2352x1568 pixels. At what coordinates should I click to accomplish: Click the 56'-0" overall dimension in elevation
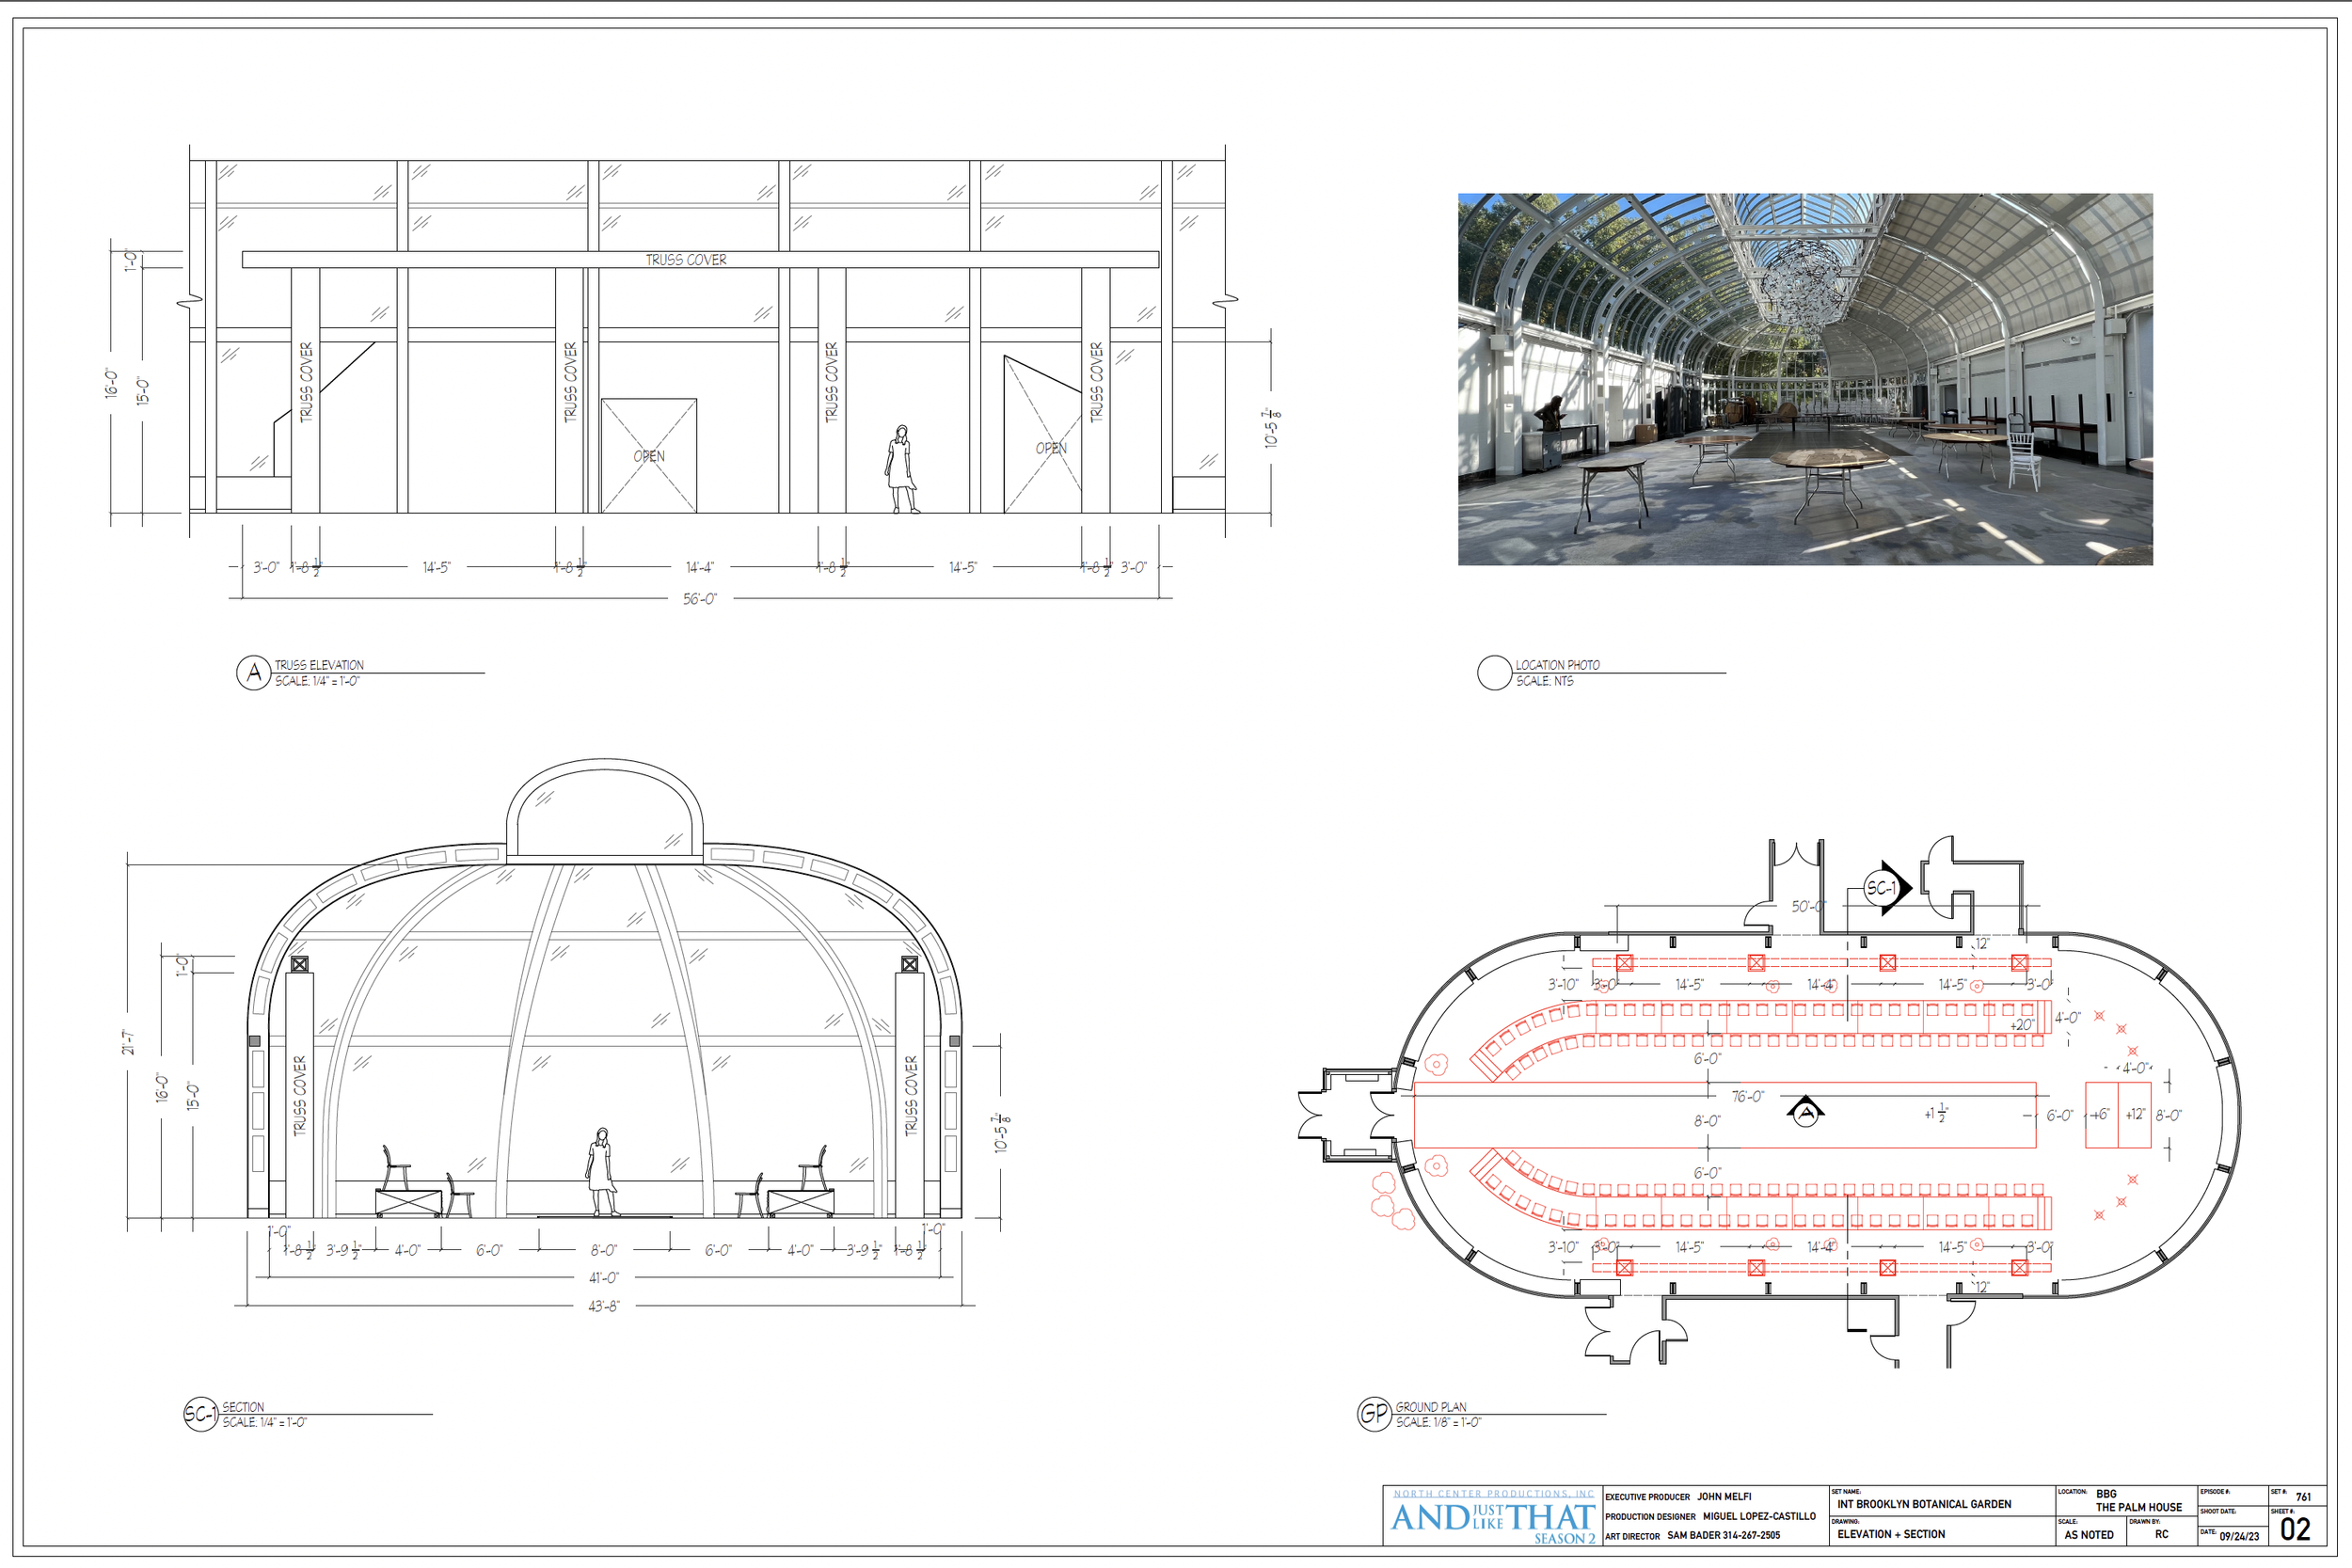click(700, 599)
